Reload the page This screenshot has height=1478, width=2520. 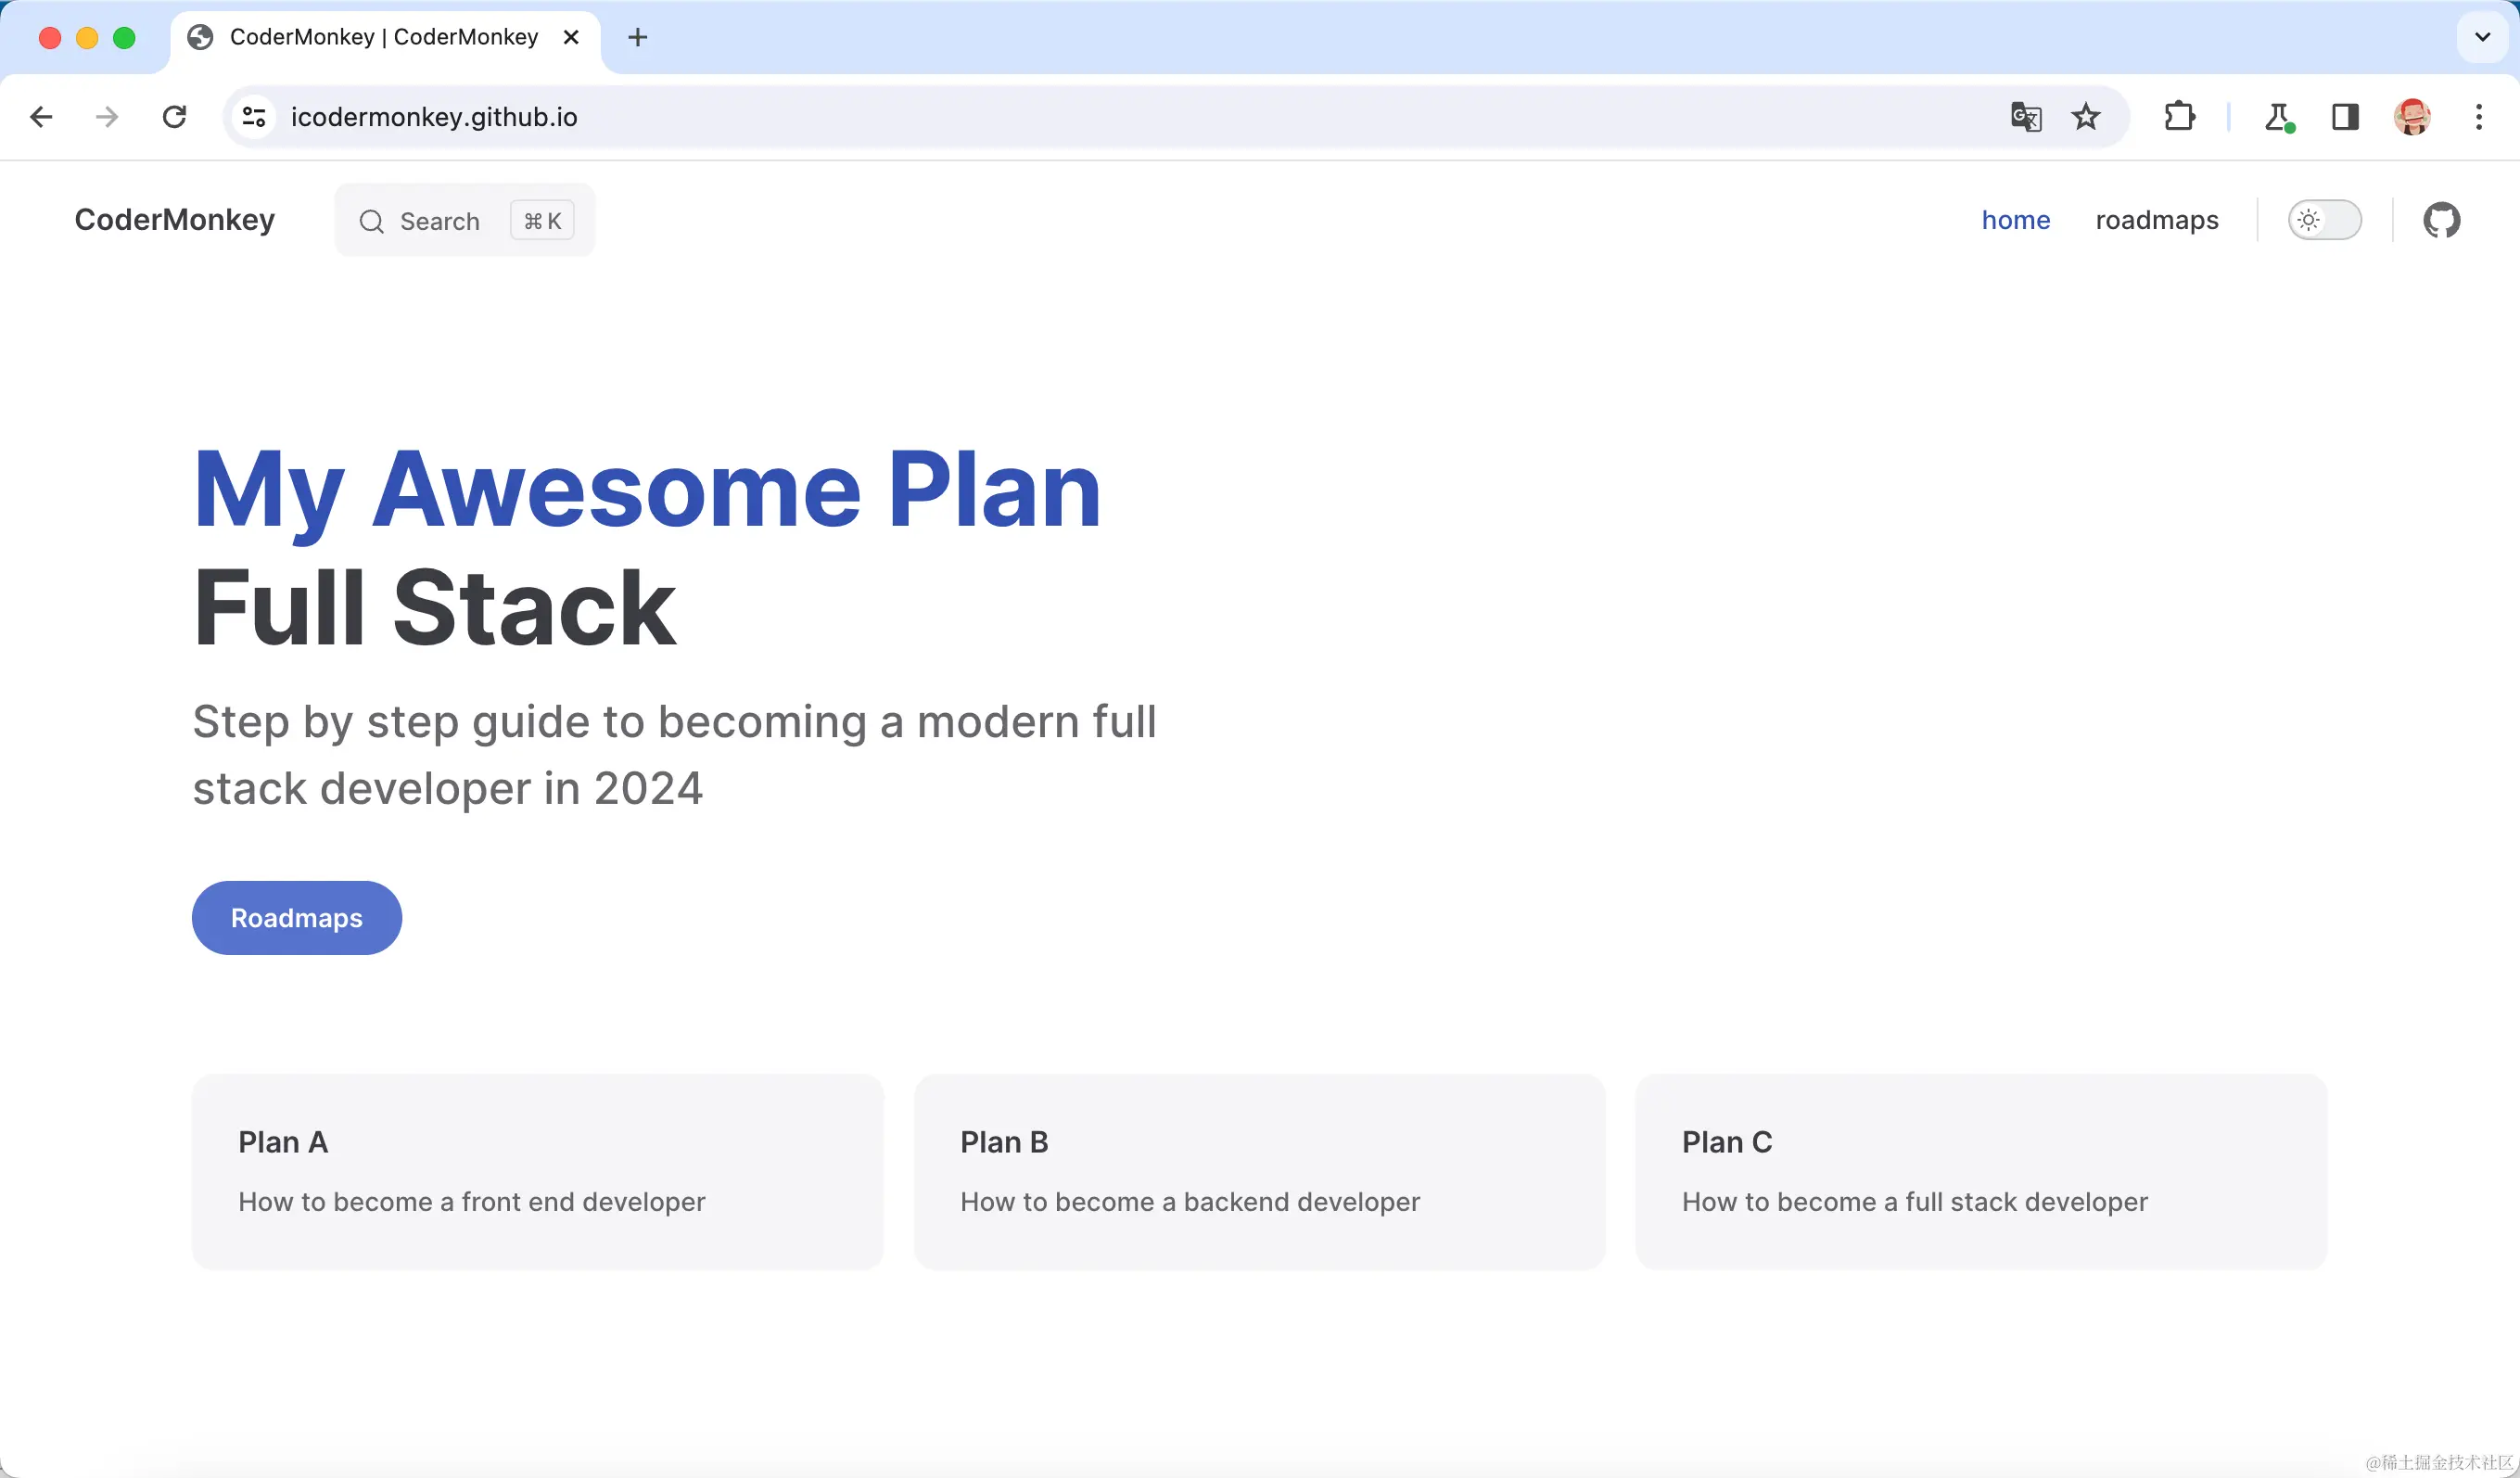click(x=174, y=117)
